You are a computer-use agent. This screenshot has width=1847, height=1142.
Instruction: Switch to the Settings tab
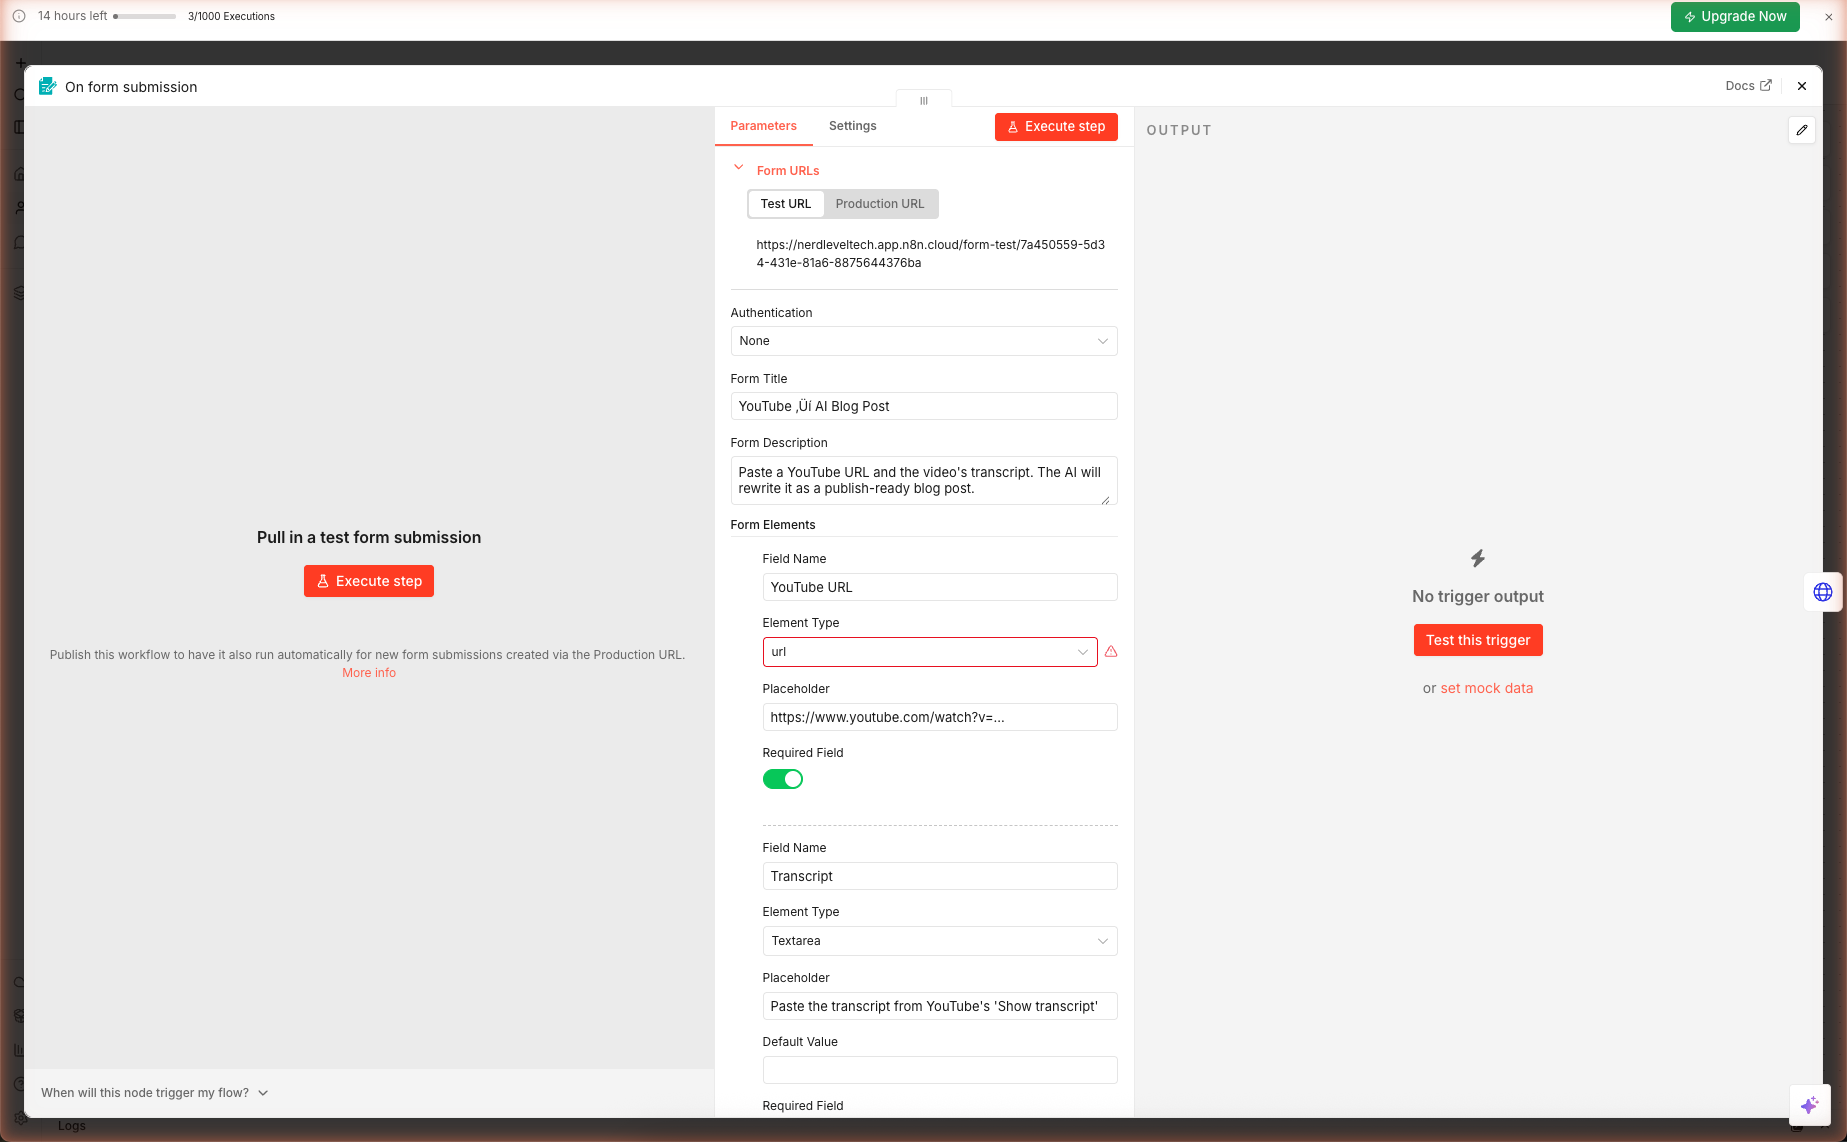click(x=852, y=126)
